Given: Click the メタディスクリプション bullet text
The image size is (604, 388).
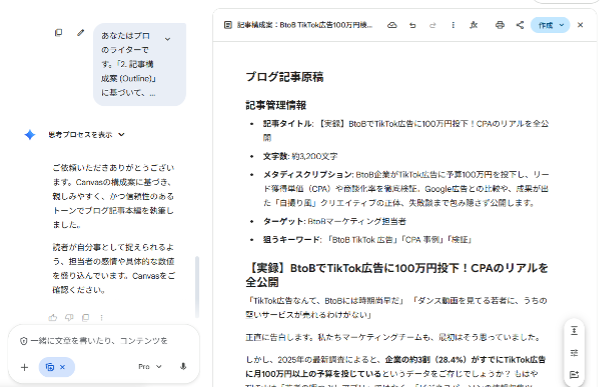Looking at the screenshot, I should (x=406, y=189).
